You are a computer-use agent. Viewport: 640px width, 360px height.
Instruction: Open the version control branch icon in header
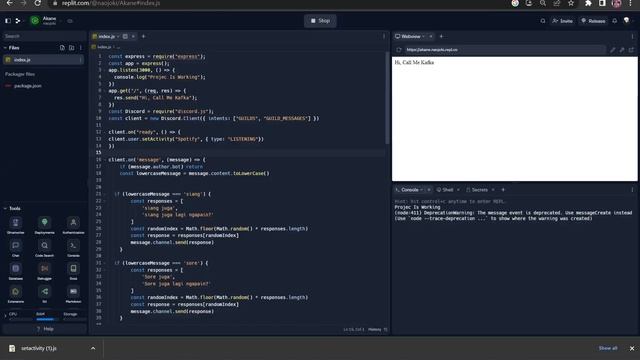point(18,20)
